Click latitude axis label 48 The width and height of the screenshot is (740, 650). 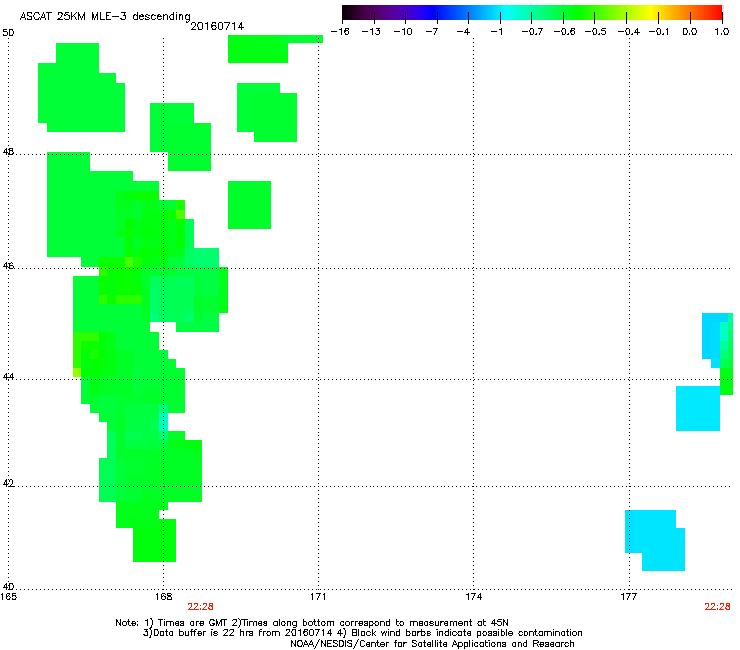8,152
